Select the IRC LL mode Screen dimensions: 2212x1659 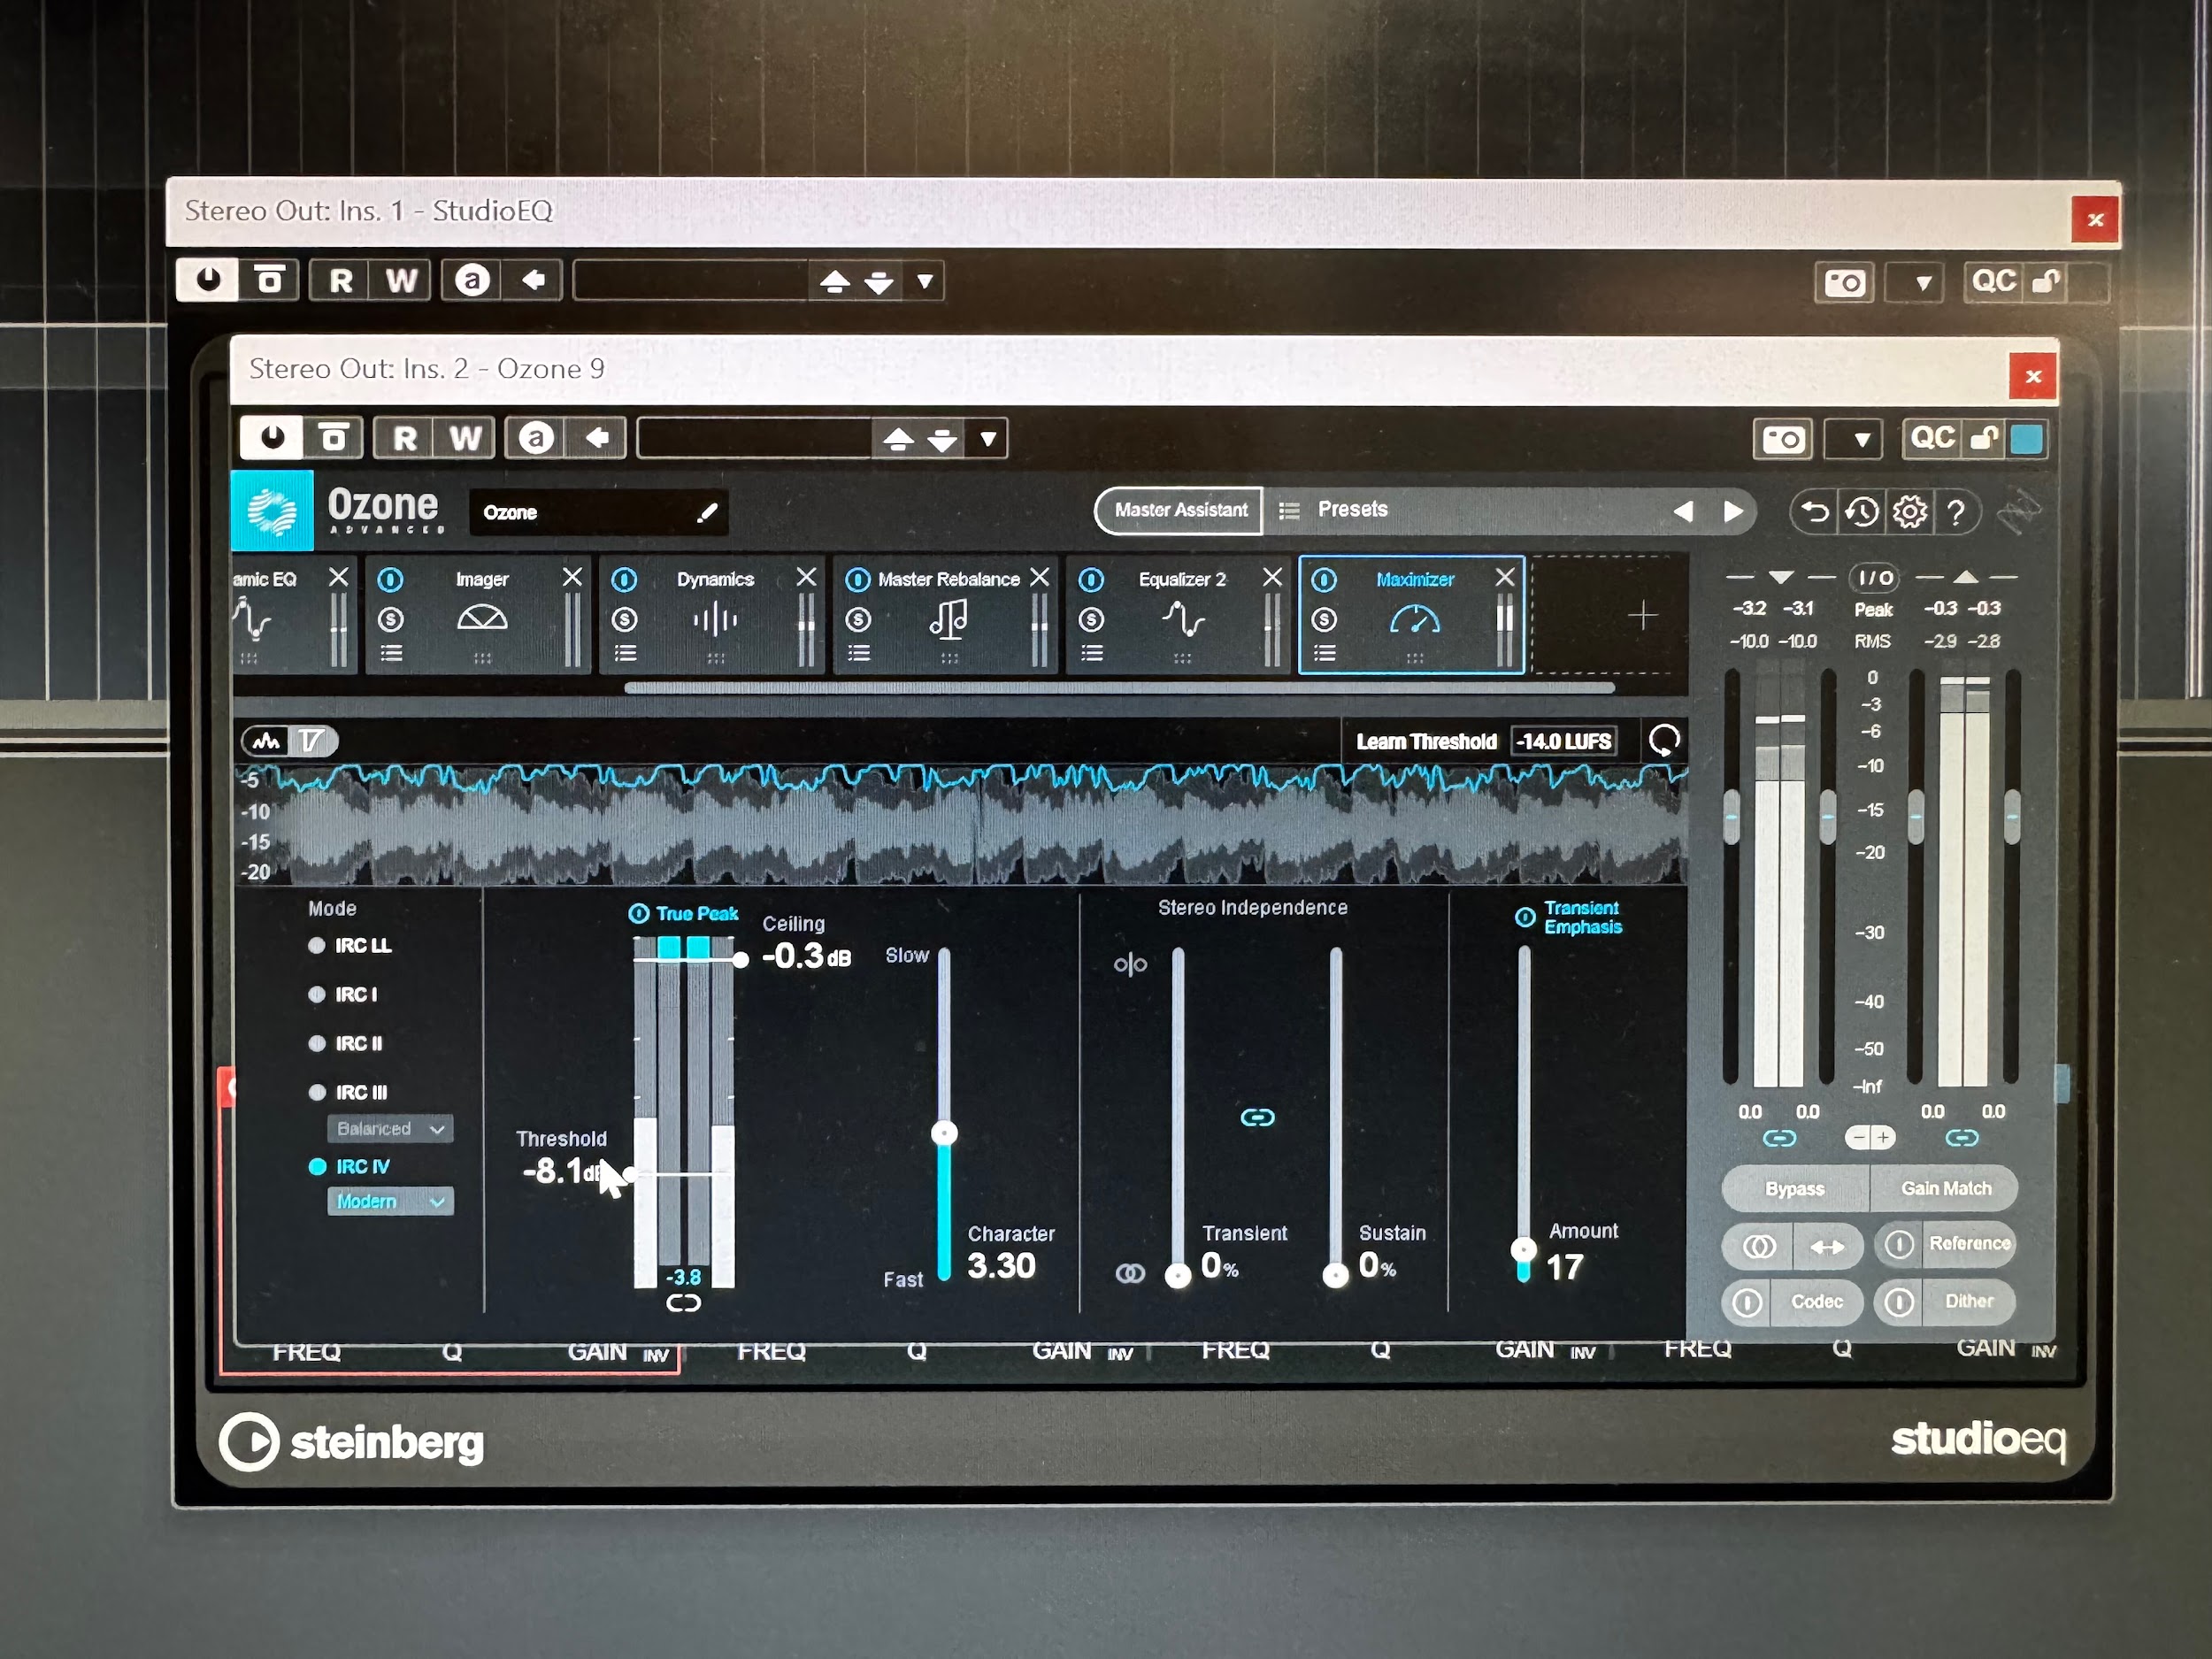coord(318,945)
